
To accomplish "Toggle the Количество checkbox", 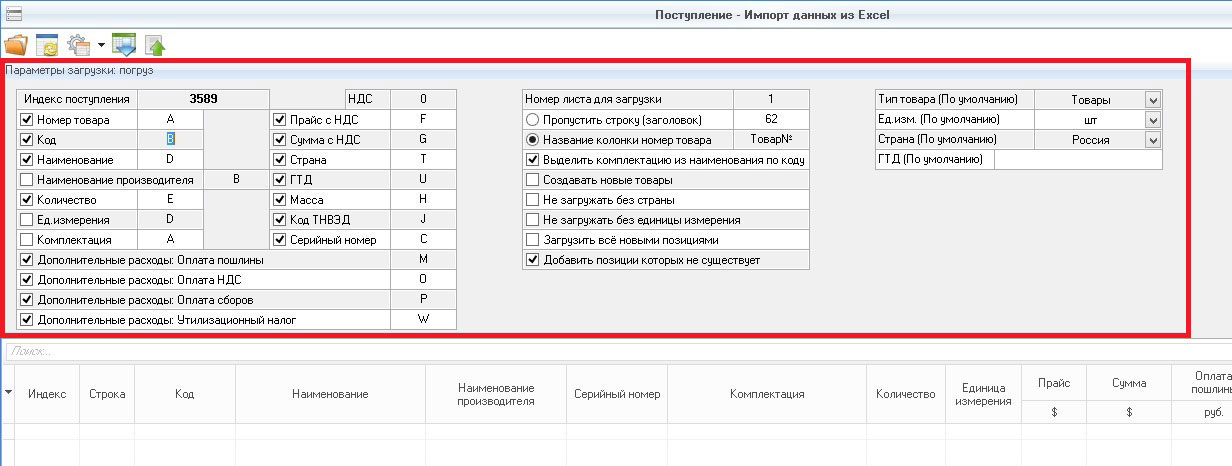I will pos(27,200).
